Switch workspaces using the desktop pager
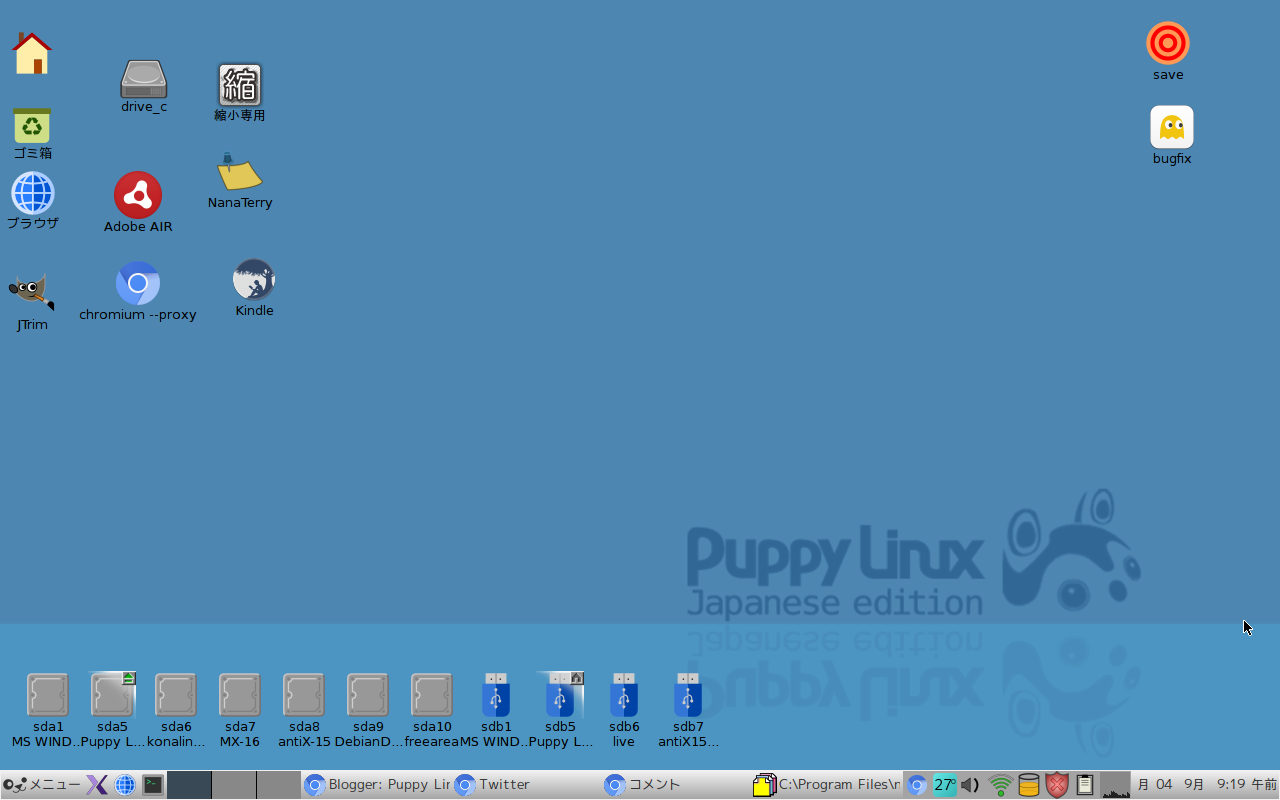Viewport: 1280px width, 800px height. pos(190,785)
